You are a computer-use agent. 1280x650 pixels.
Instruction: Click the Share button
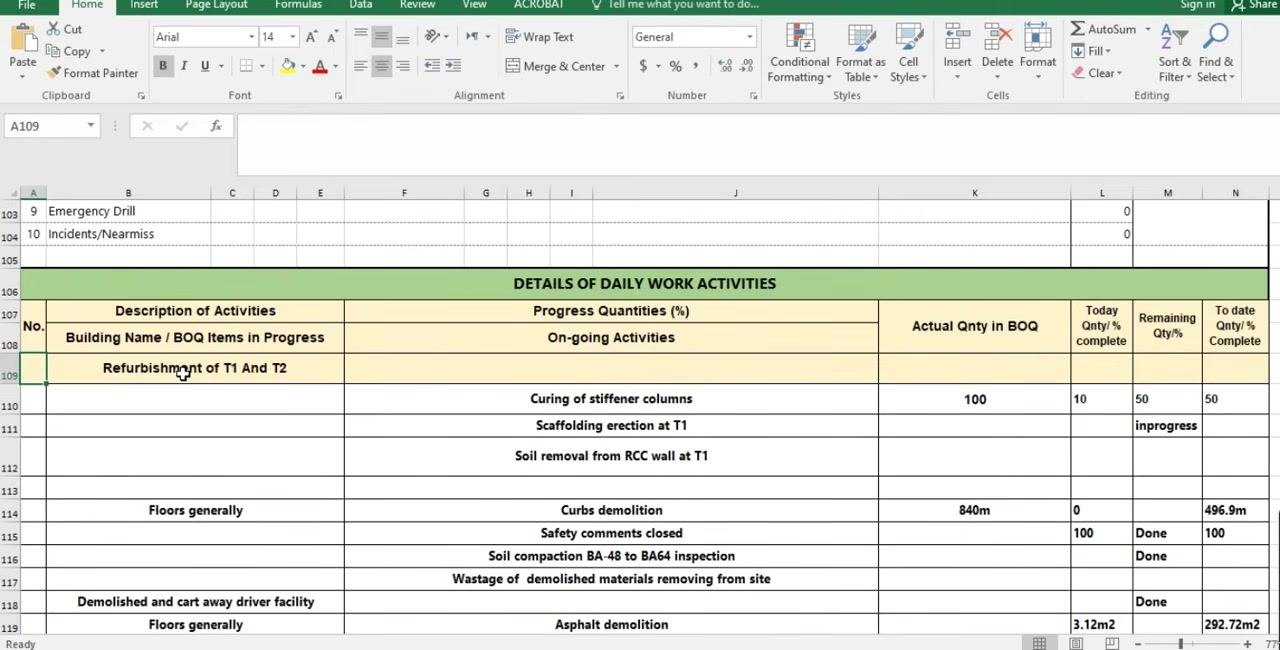(1255, 5)
